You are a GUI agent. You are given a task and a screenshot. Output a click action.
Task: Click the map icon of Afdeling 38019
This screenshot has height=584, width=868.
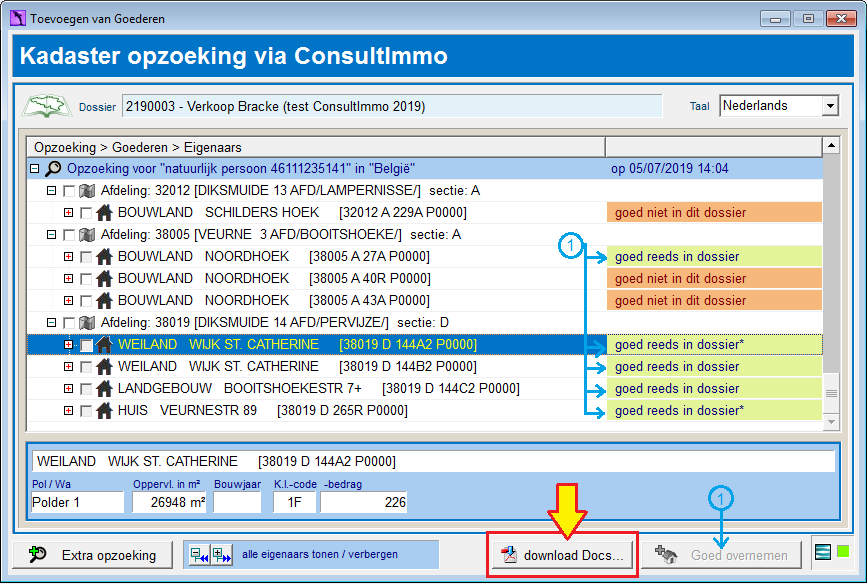(x=87, y=323)
